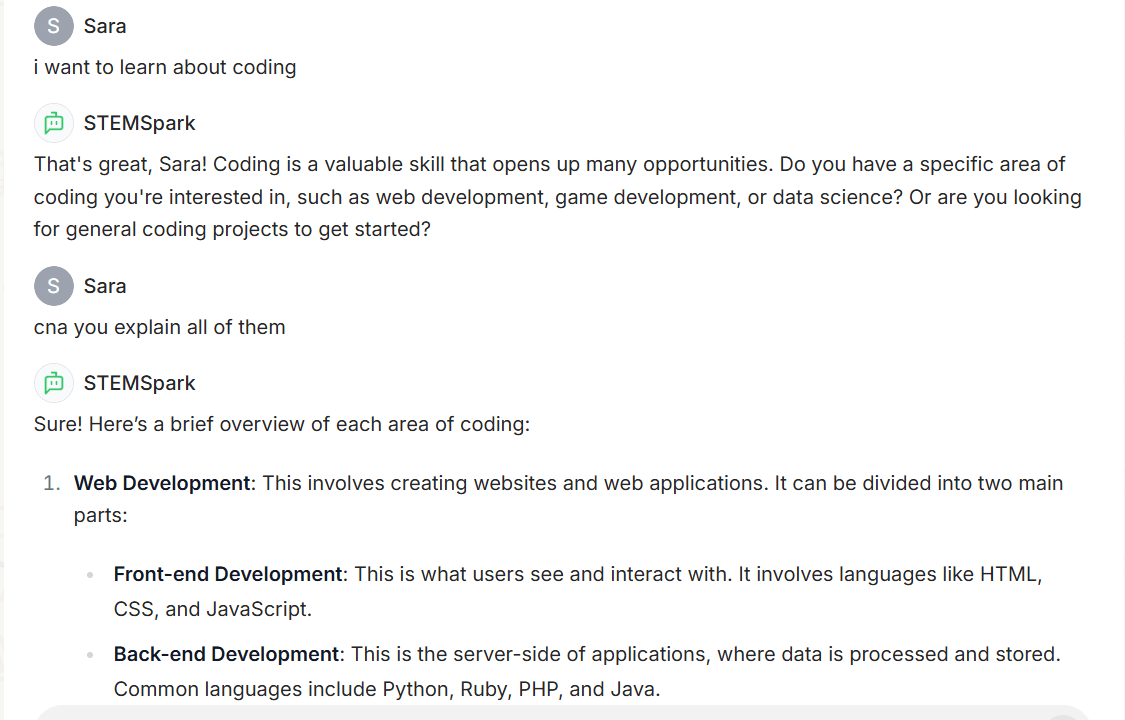Open Sara's name on the first message
1125x720 pixels.
tap(105, 27)
